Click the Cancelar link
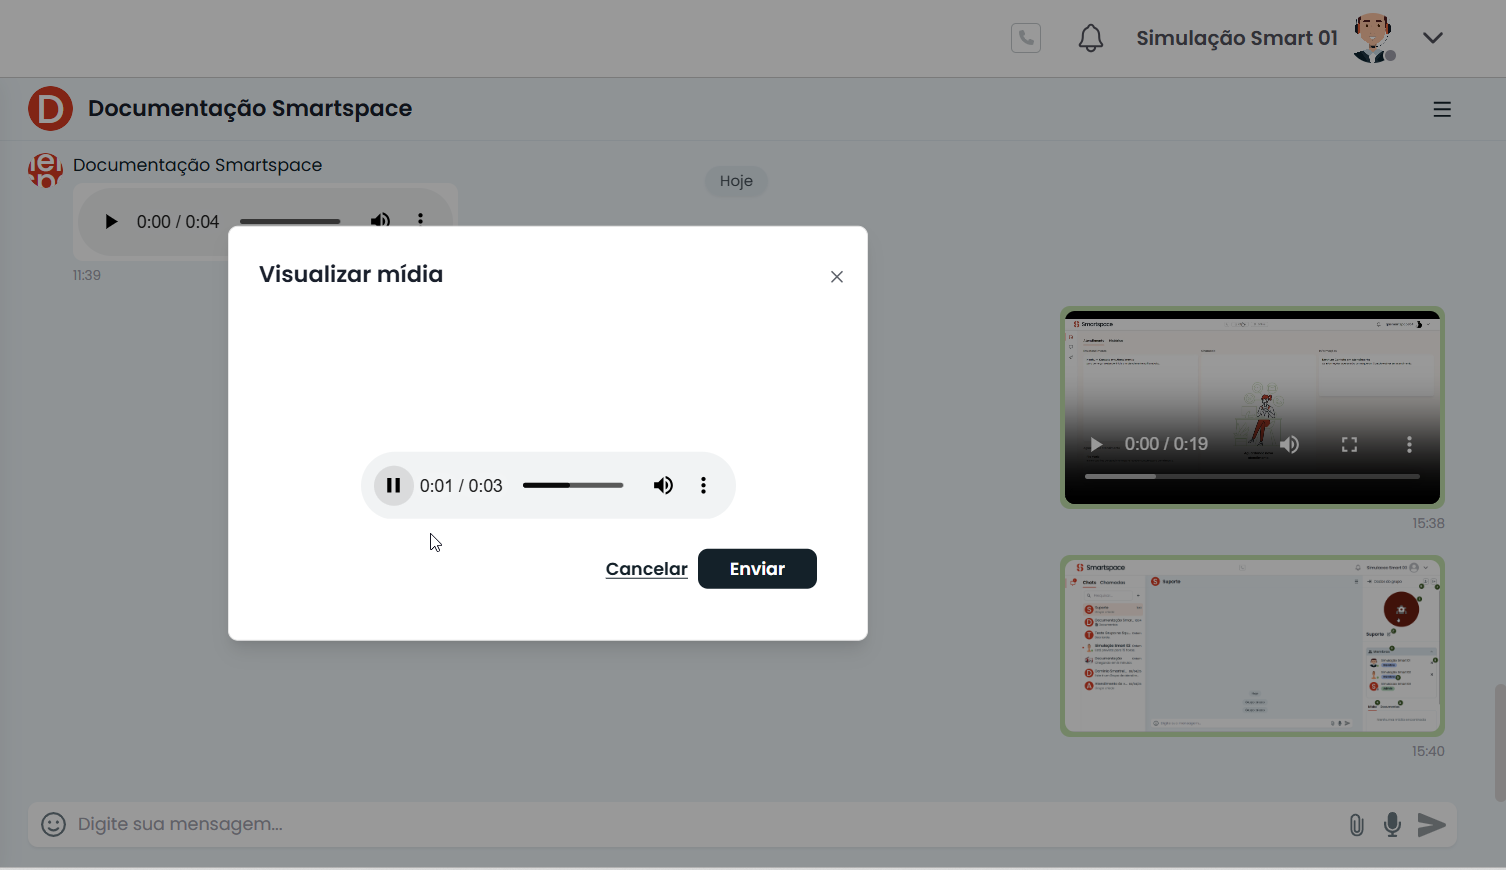Viewport: 1506px width, 870px height. point(646,569)
